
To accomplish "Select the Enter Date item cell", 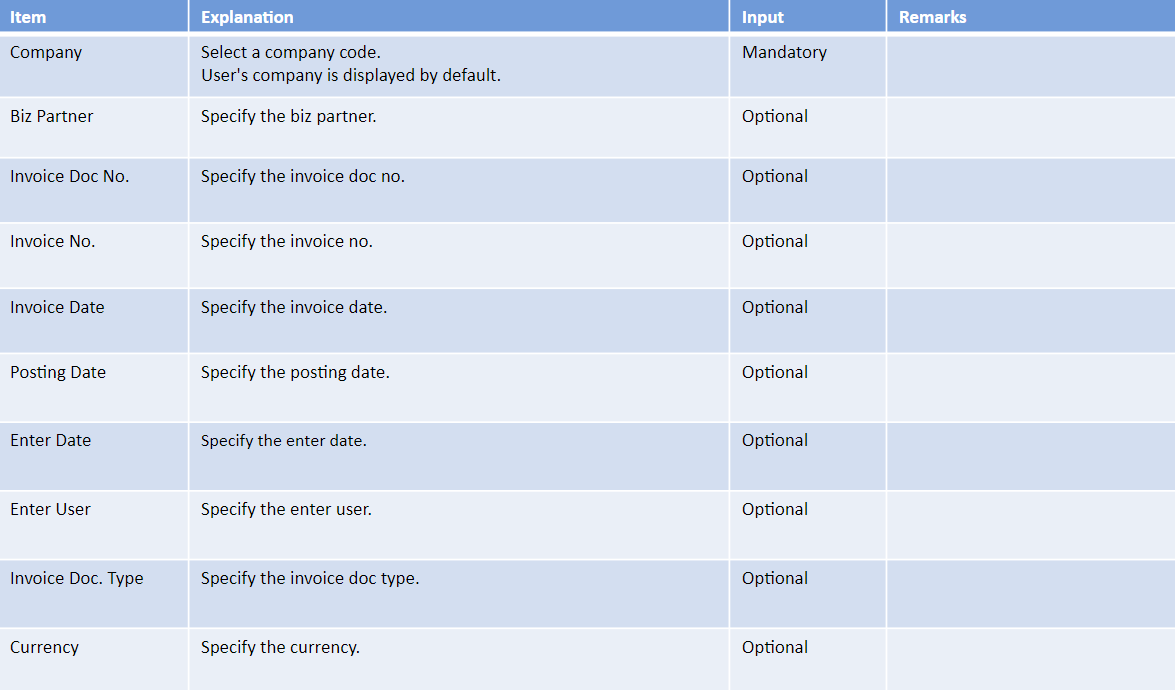I will click(94, 456).
